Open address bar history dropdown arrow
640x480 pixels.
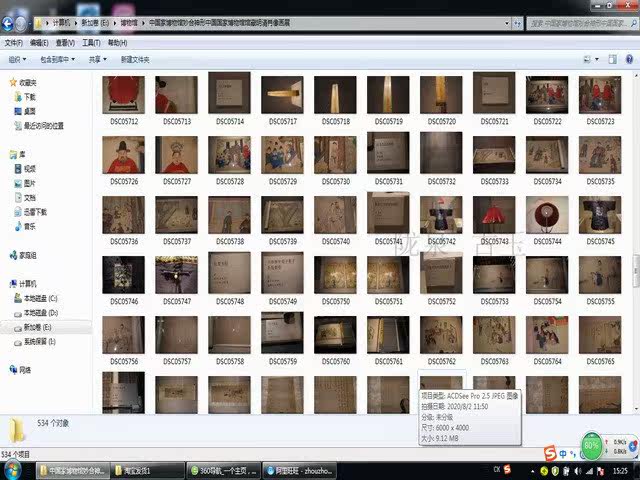pyautogui.click(x=507, y=24)
